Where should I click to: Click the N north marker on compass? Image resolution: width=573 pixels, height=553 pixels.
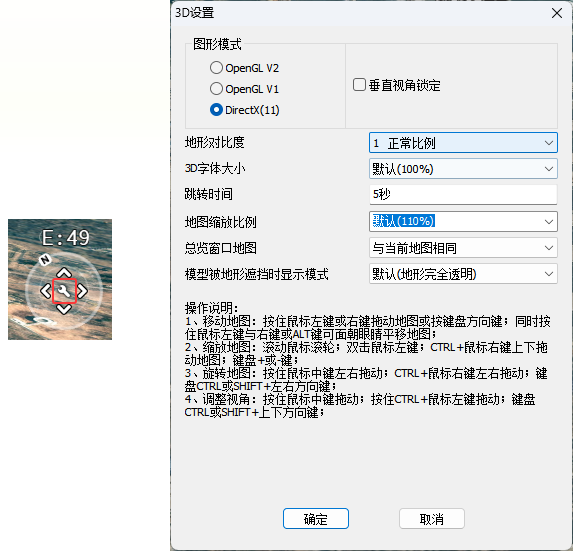click(45, 260)
